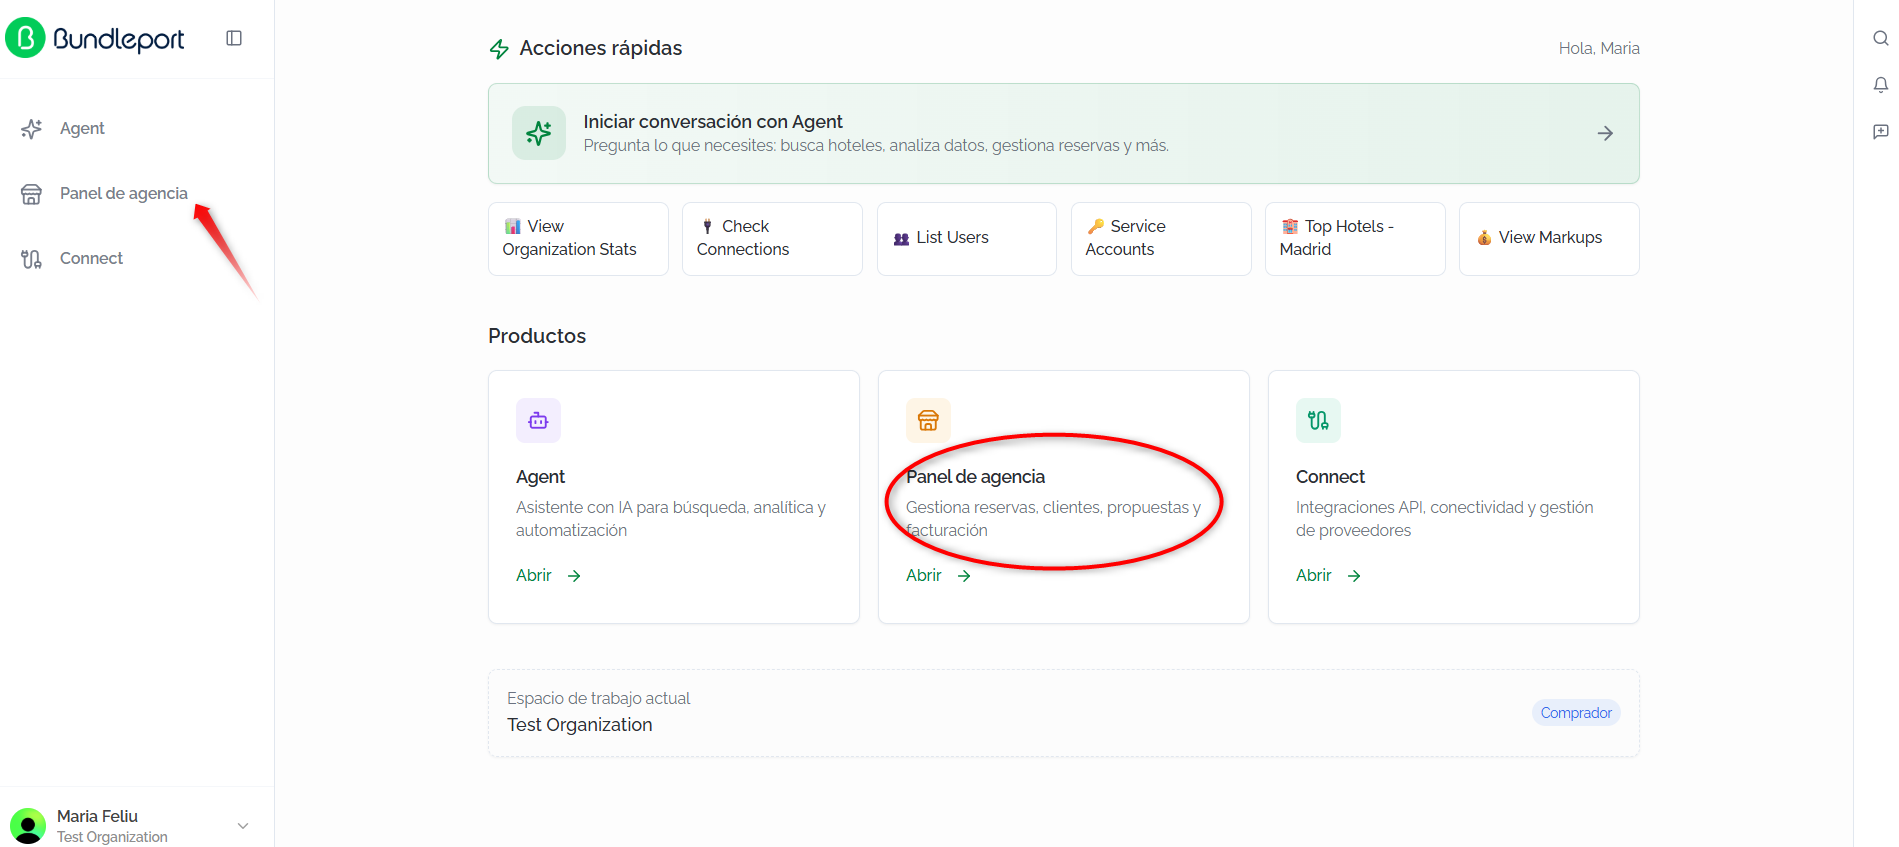Click the Panel de agencia storefront sidebar icon
1899x847 pixels.
tap(31, 194)
